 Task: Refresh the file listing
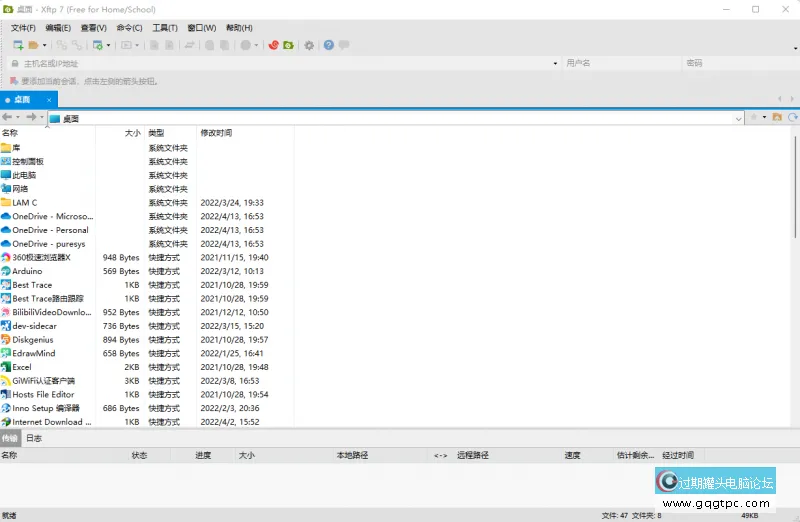tap(792, 117)
